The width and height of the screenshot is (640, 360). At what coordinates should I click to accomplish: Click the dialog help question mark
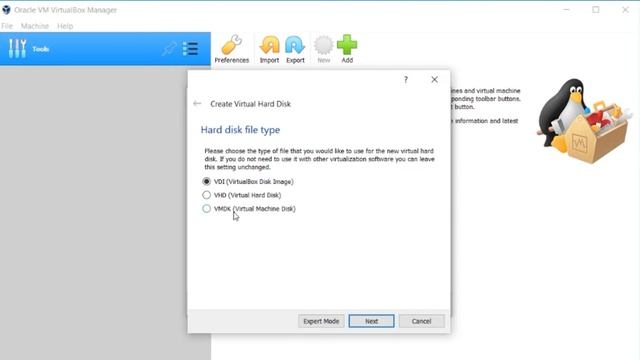click(406, 80)
